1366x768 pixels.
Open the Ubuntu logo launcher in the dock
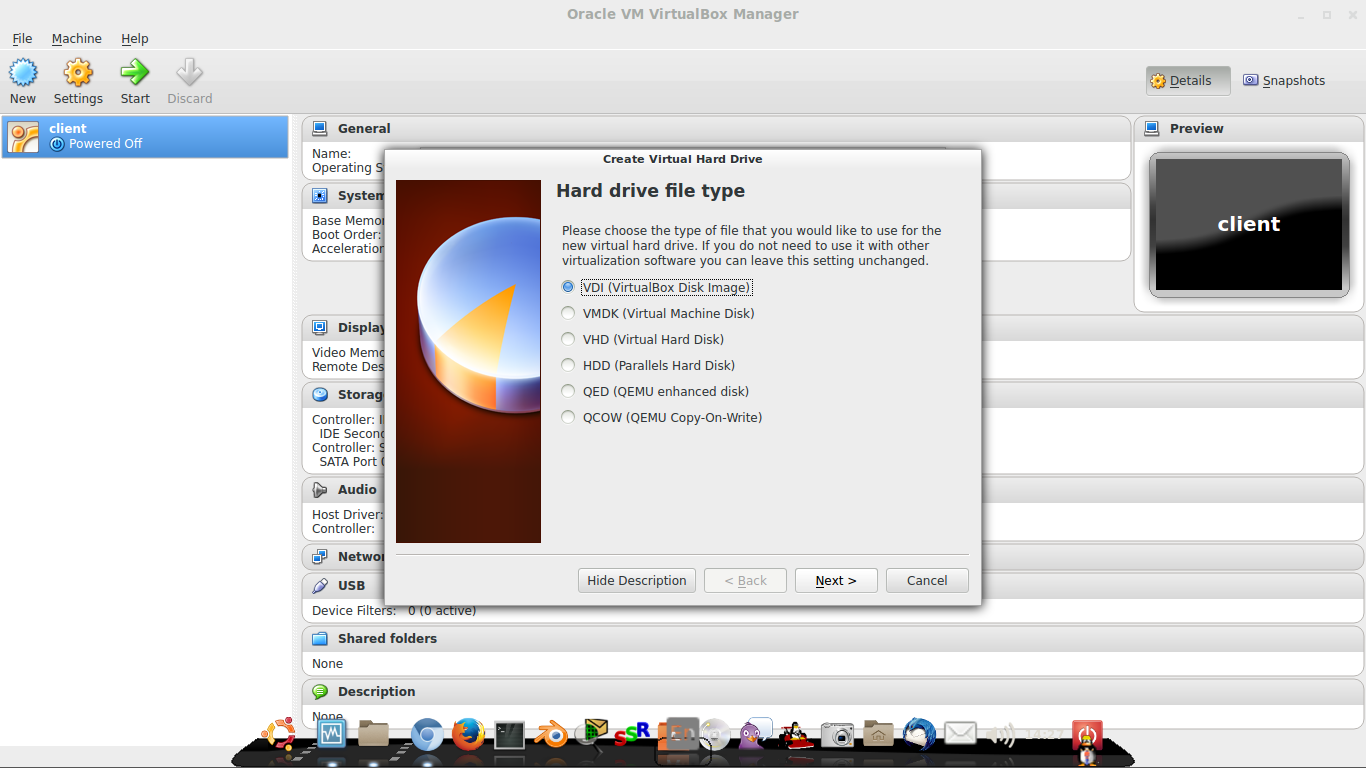(x=279, y=735)
